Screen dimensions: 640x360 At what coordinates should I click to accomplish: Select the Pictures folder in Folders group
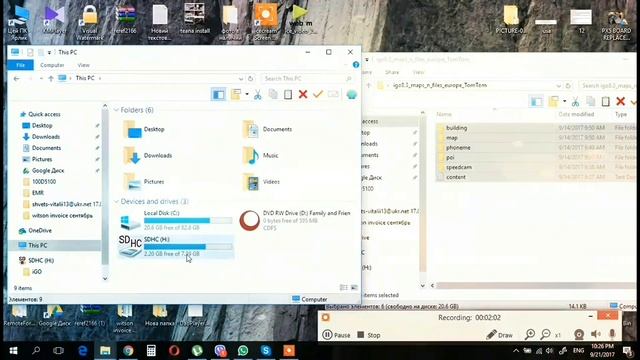coord(144,182)
